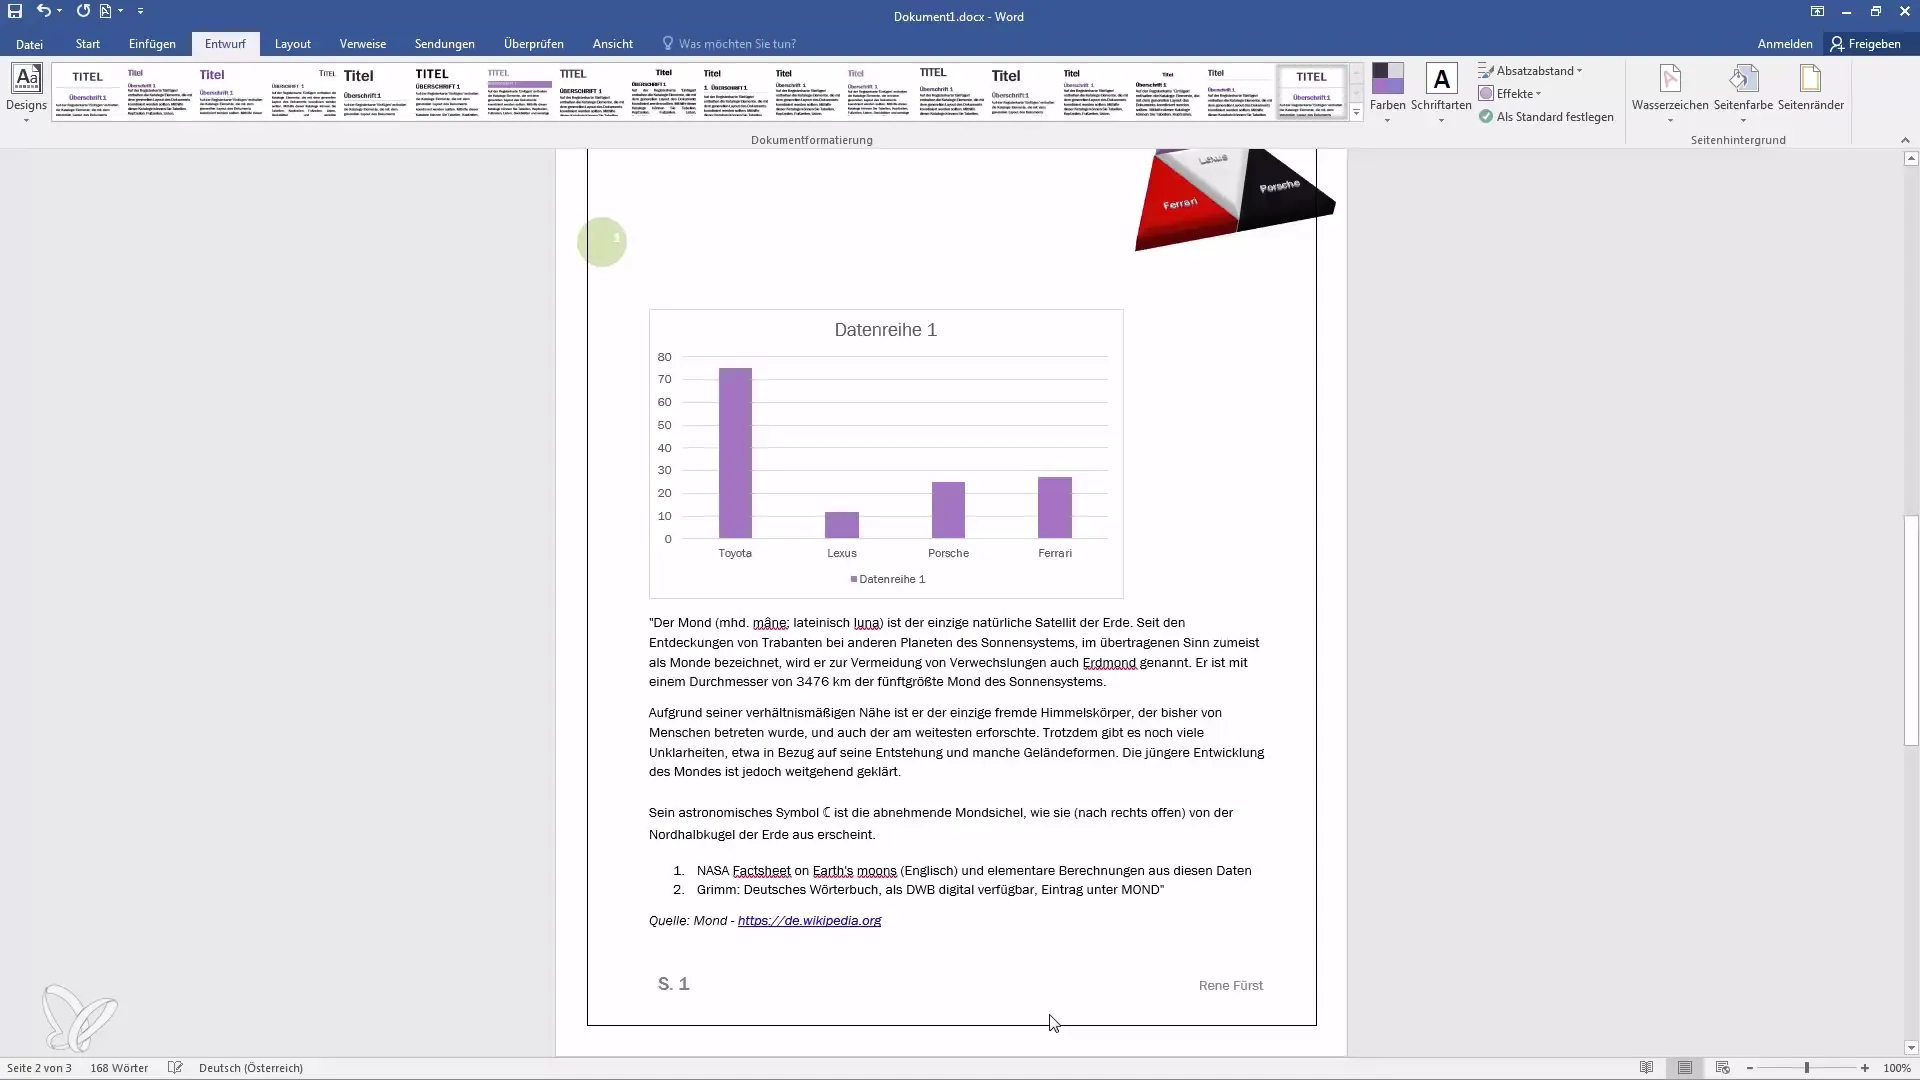
Task: Open the Wasserzeichen watermark menu
Action: pos(1670,93)
